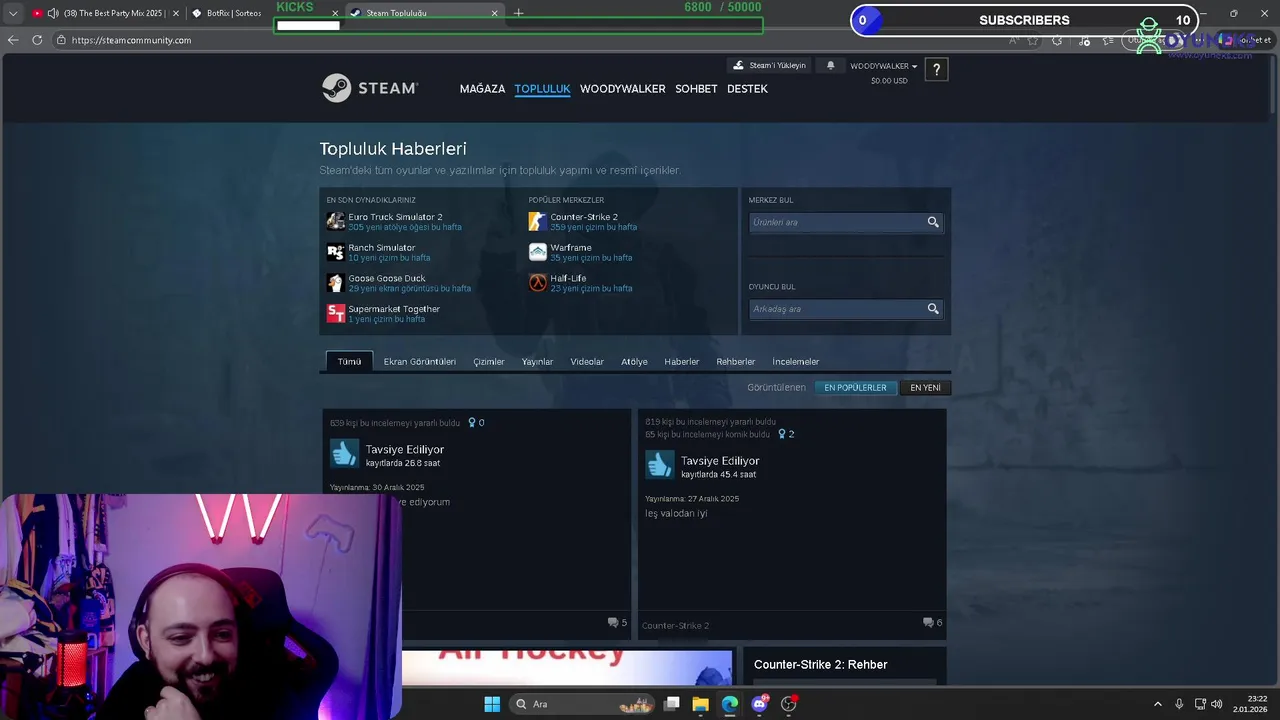This screenshot has height=720, width=1280.
Task: Close the Steam Topluluğu browser tab
Action: click(x=494, y=13)
